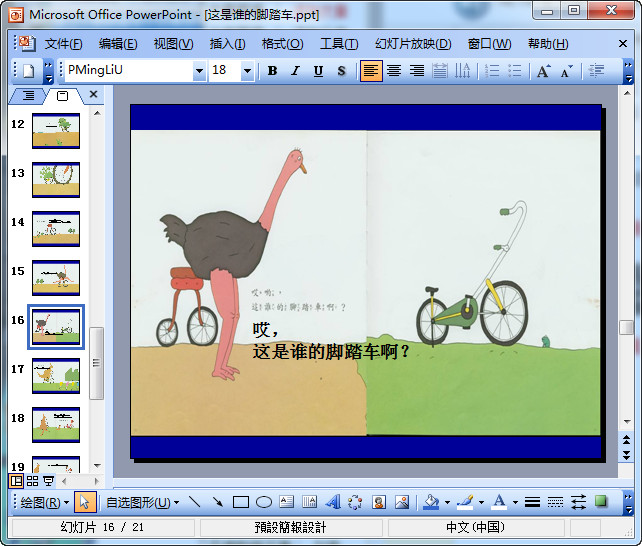Open the 窗口(W) menu
Viewport: 642px width, 546px height.
(x=490, y=44)
